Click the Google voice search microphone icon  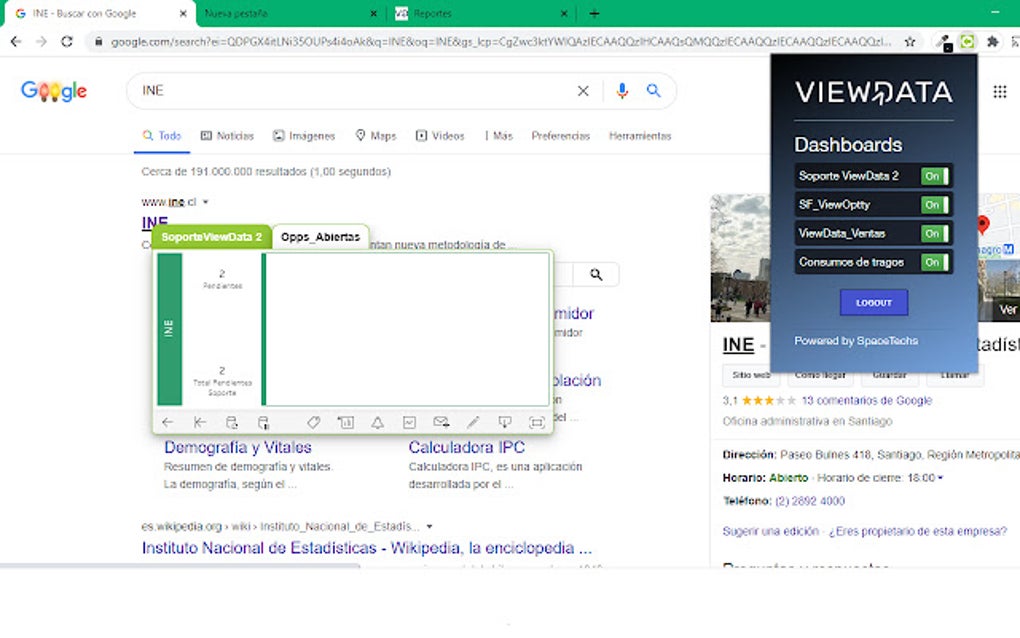point(621,90)
